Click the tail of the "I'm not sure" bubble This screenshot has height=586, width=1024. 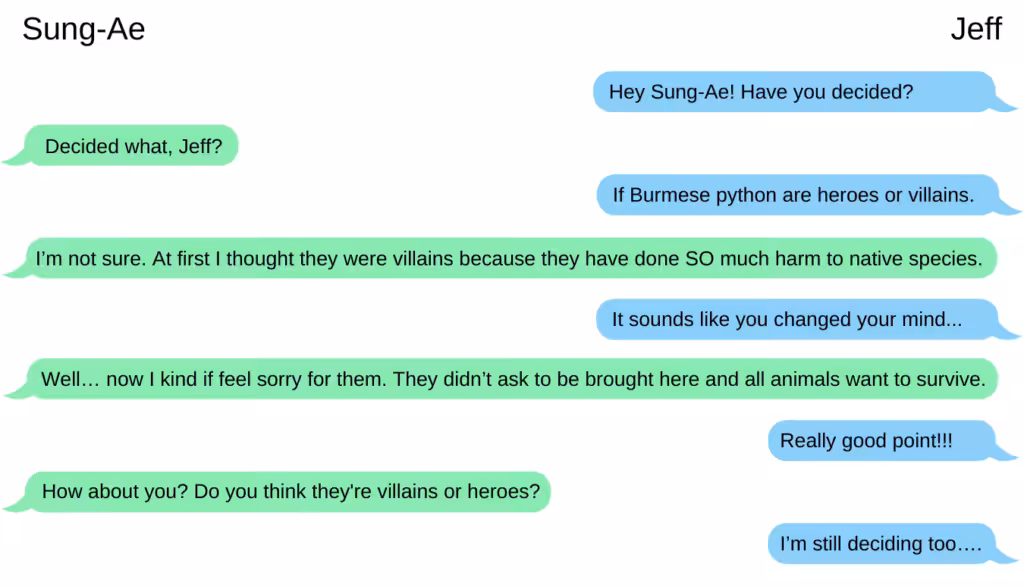(x=13, y=271)
